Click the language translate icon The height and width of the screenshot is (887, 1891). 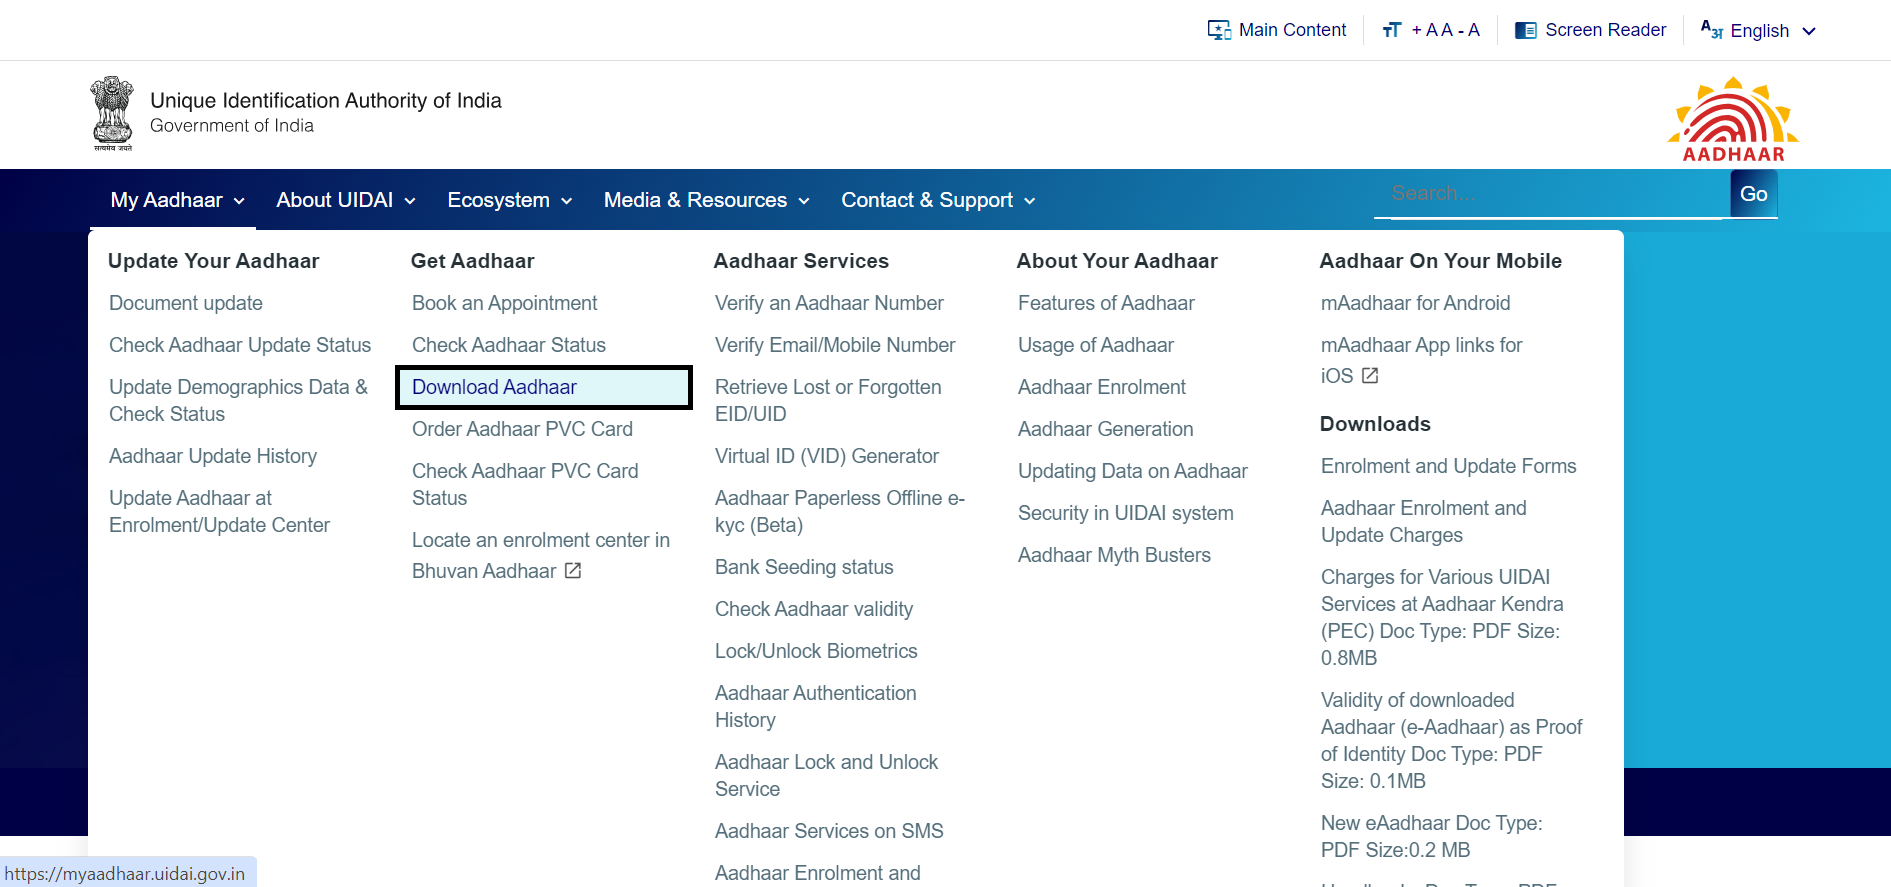1712,30
